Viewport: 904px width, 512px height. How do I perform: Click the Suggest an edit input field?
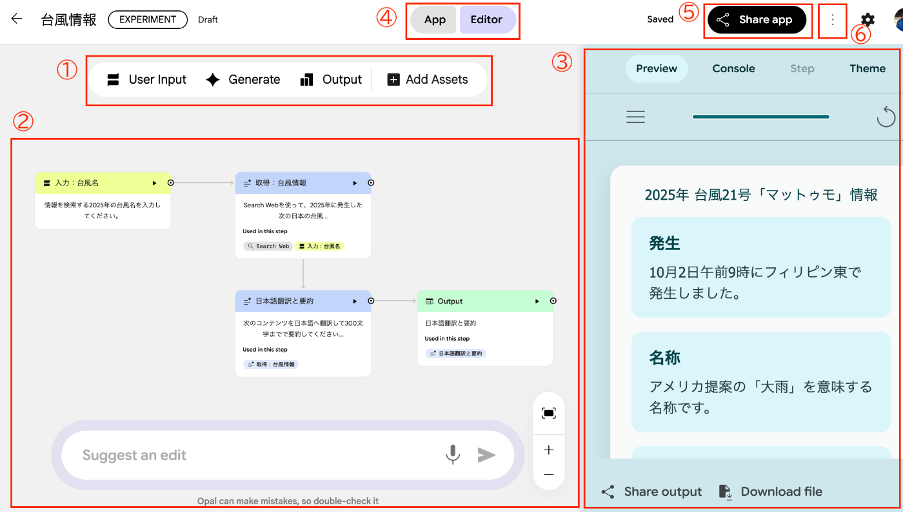[250, 455]
